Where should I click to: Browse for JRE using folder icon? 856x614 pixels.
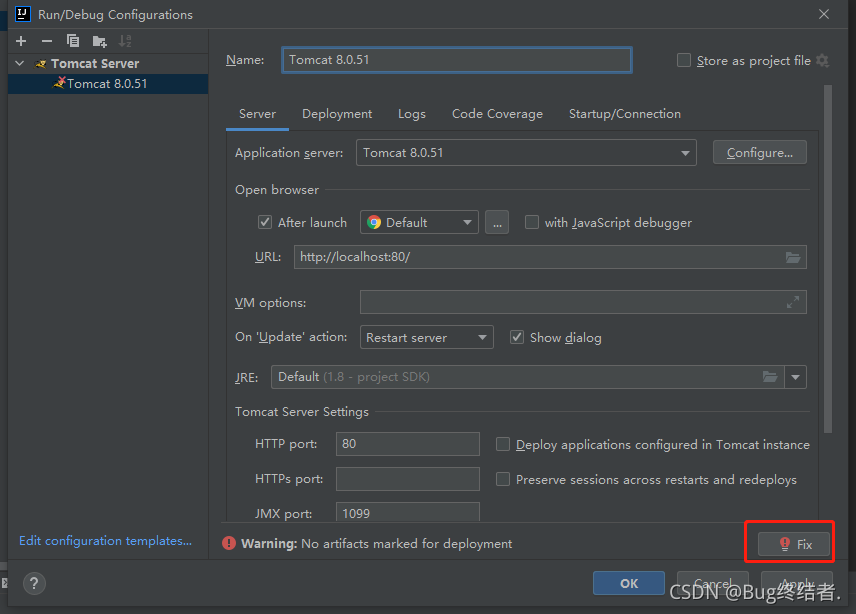770,377
